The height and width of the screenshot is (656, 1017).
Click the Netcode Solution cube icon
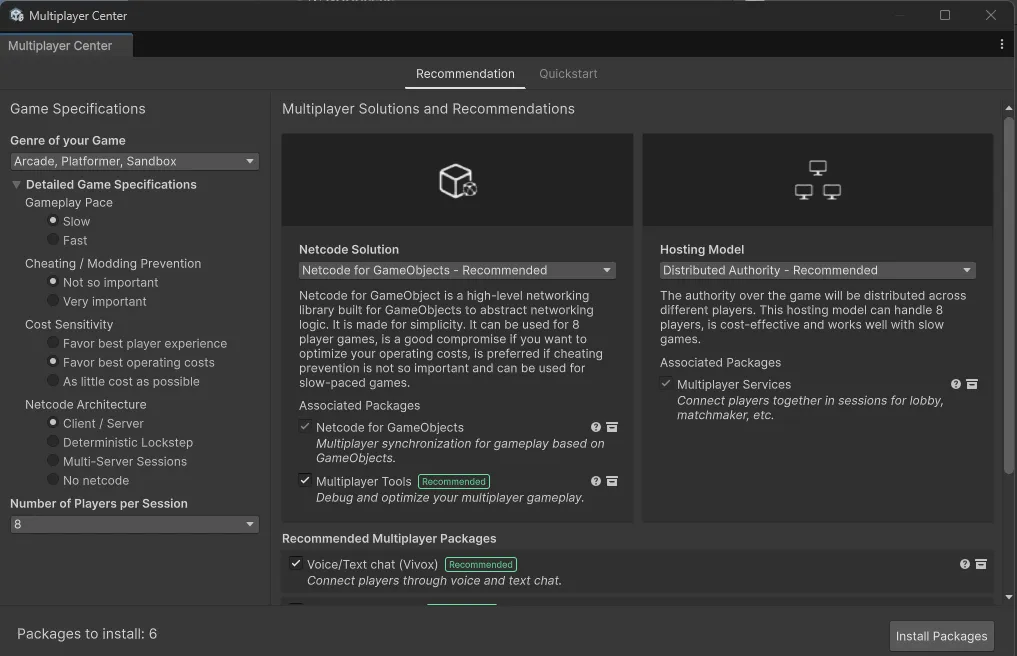tap(457, 180)
